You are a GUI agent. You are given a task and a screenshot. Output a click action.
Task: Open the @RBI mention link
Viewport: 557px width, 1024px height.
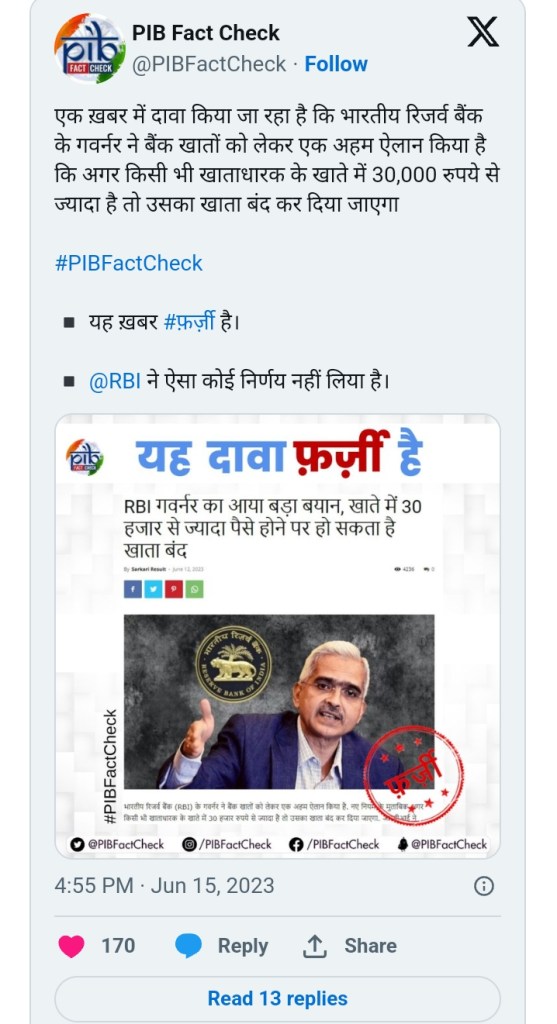click(x=114, y=381)
